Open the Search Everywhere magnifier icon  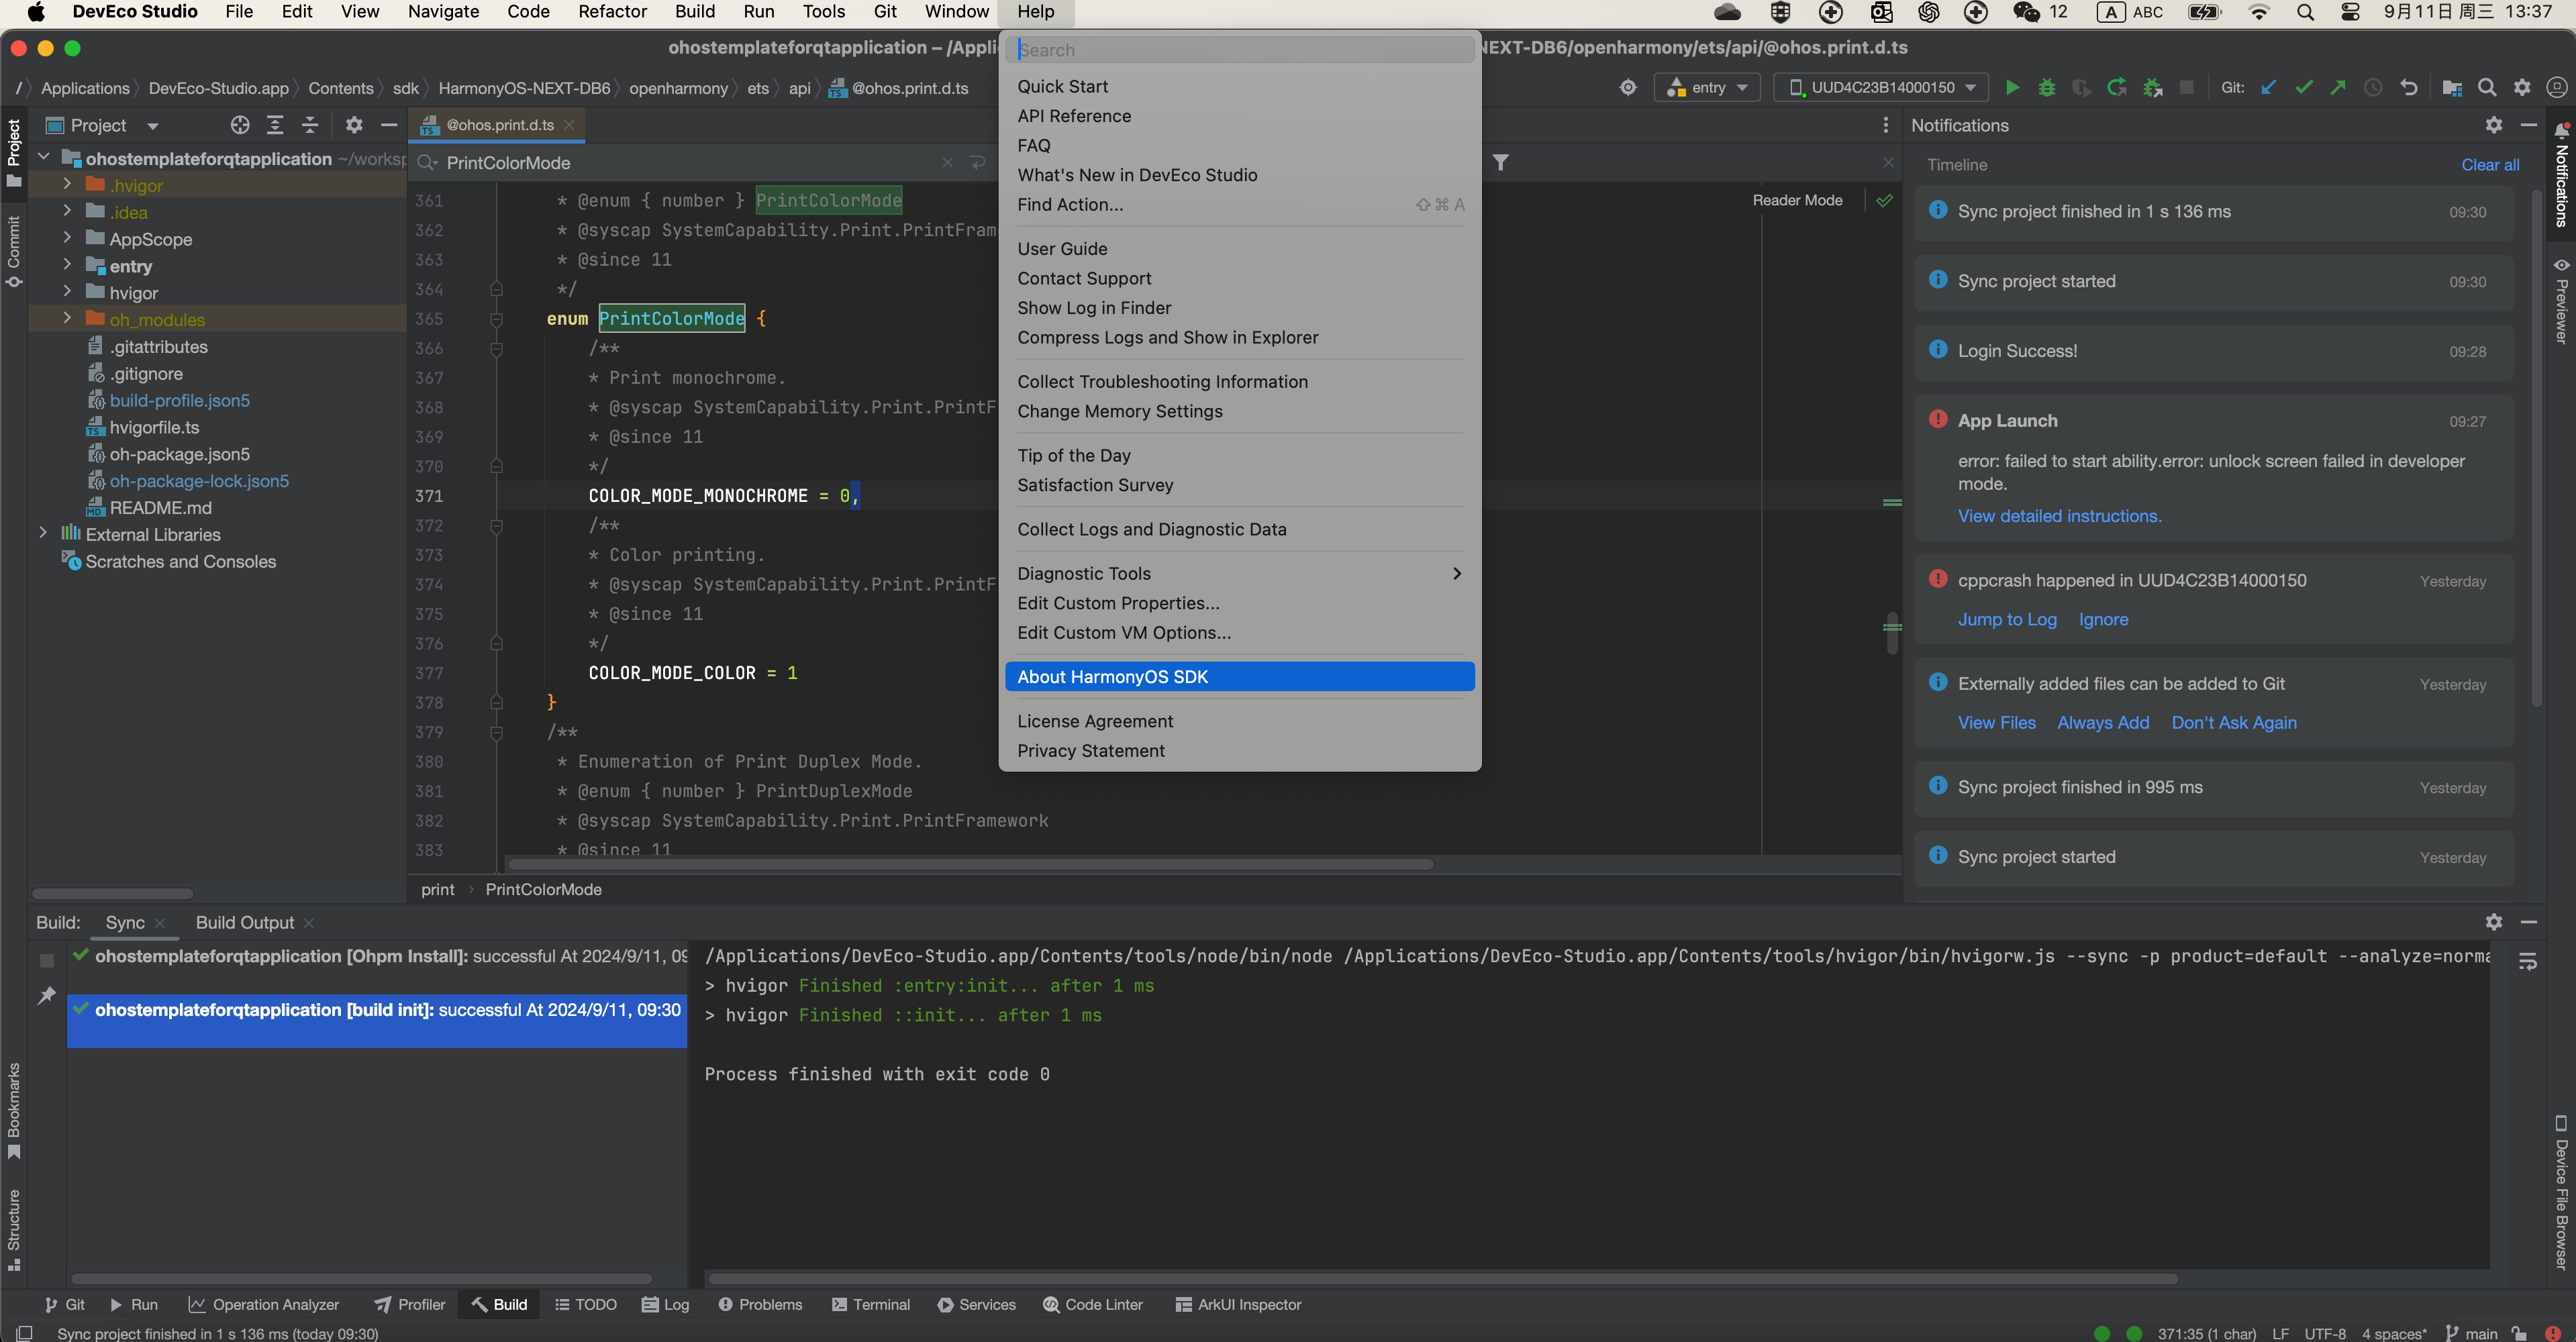click(x=2487, y=88)
